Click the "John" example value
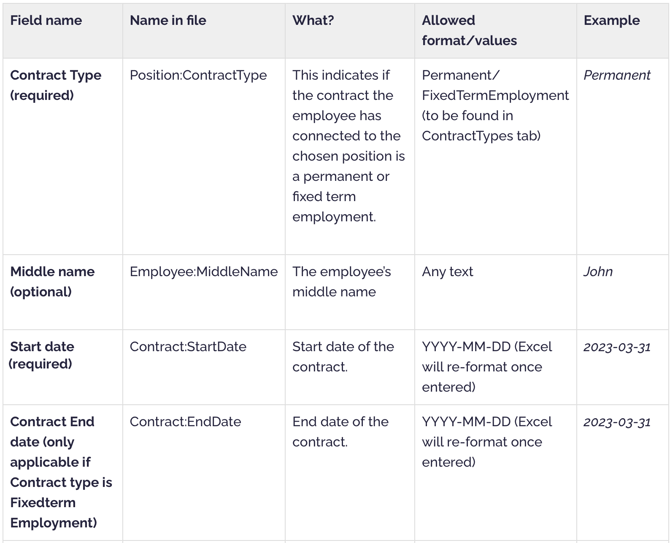Image resolution: width=670 pixels, height=543 pixels. (598, 271)
